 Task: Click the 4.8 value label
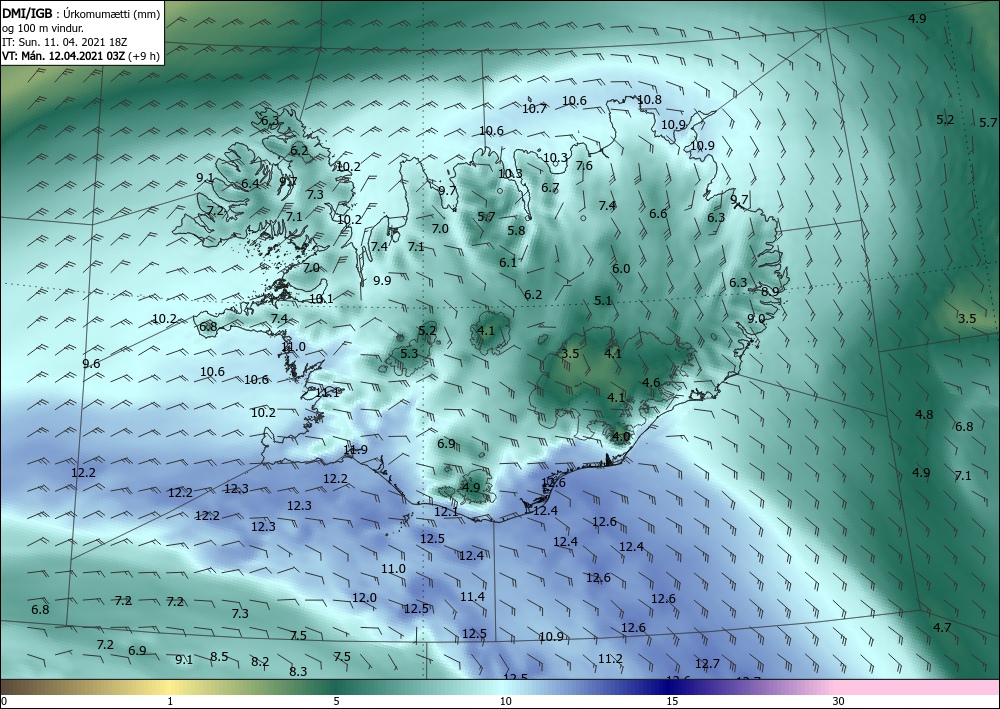(924, 414)
